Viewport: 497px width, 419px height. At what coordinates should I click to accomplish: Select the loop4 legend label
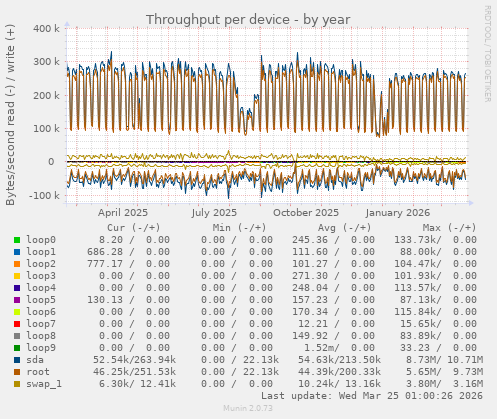coord(41,288)
